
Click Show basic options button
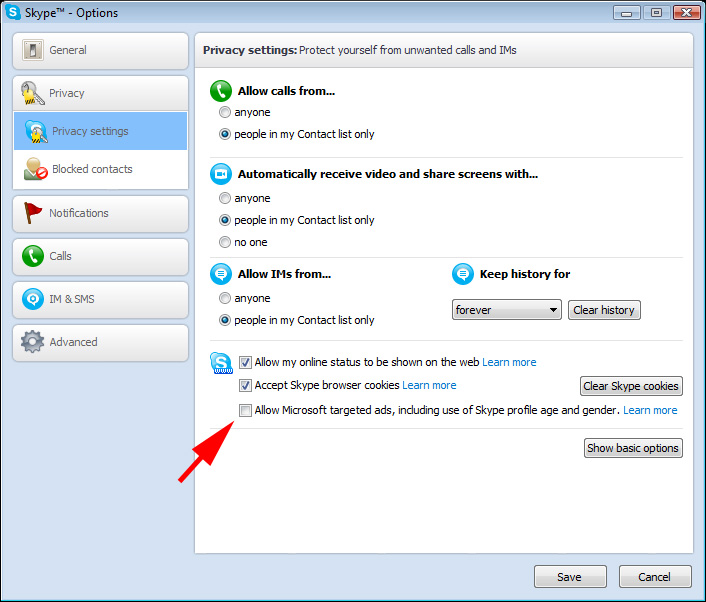(x=633, y=448)
